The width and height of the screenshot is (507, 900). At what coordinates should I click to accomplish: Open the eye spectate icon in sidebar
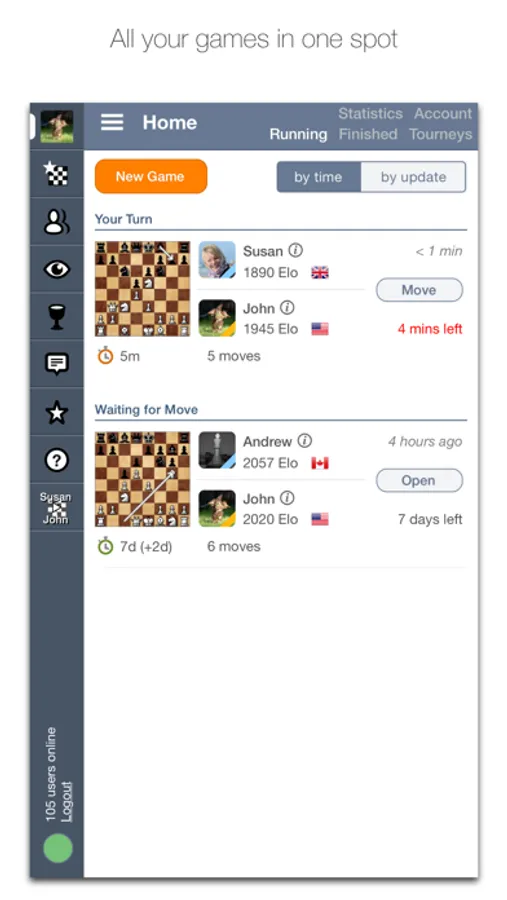pos(57,269)
